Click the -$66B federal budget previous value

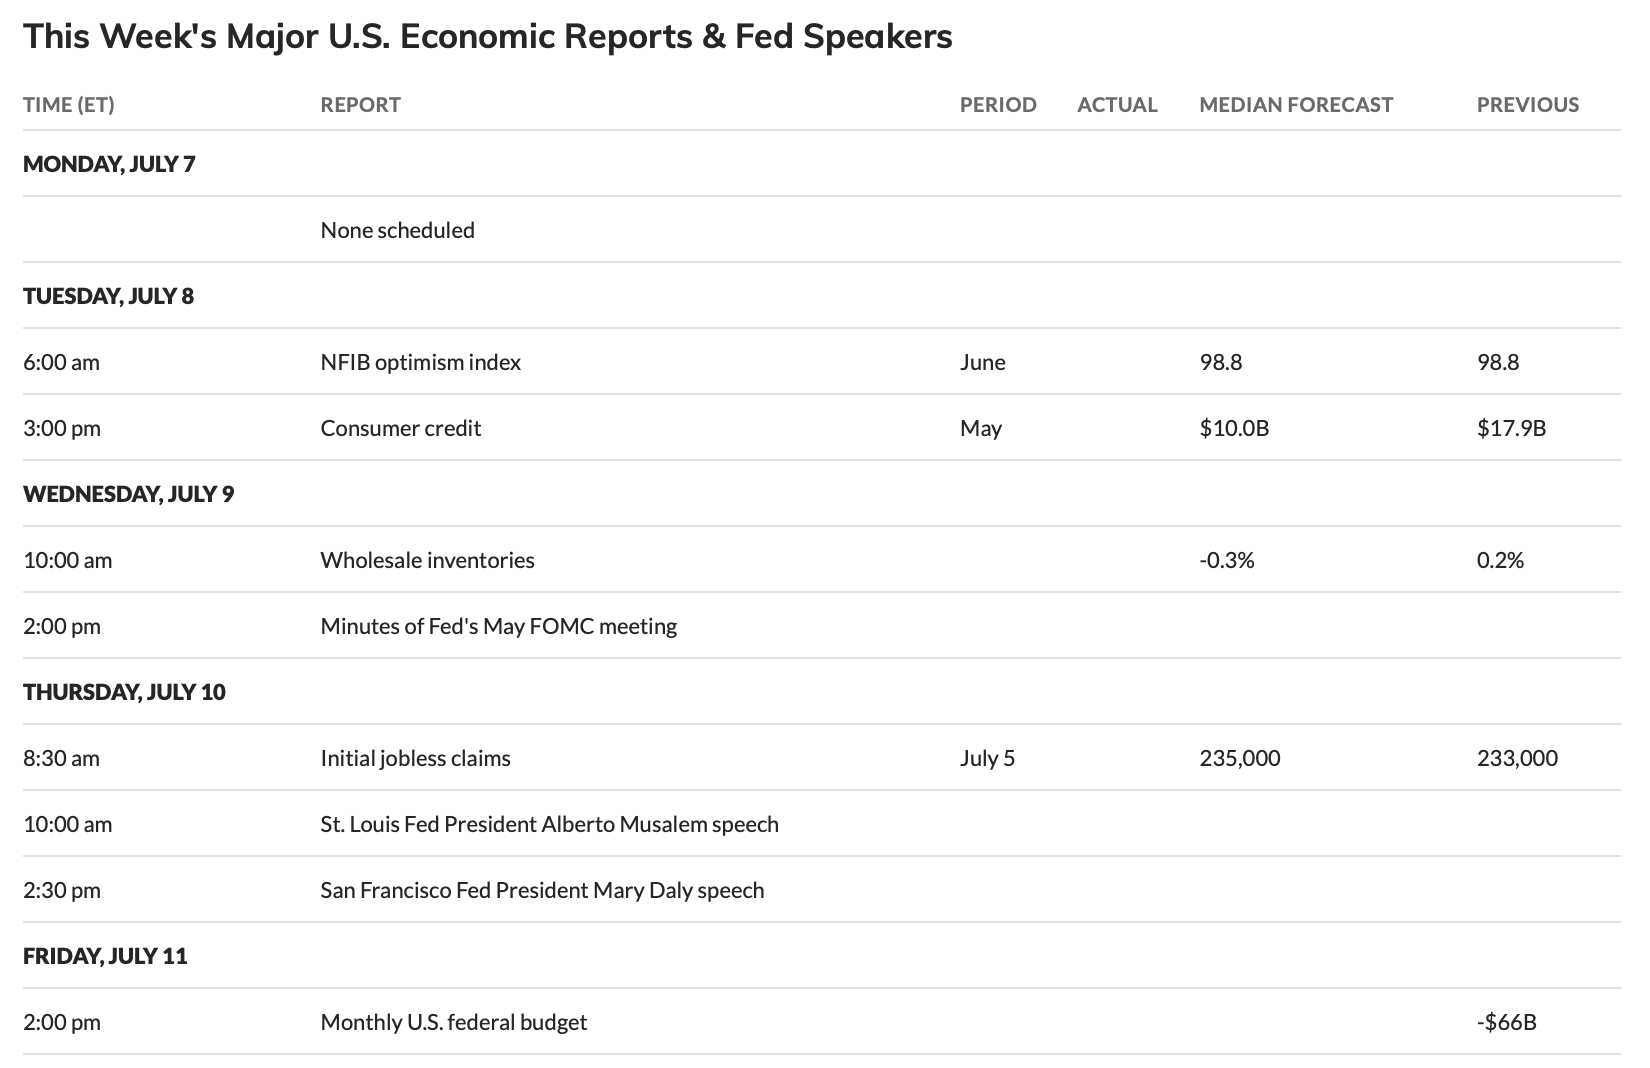1506,1022
